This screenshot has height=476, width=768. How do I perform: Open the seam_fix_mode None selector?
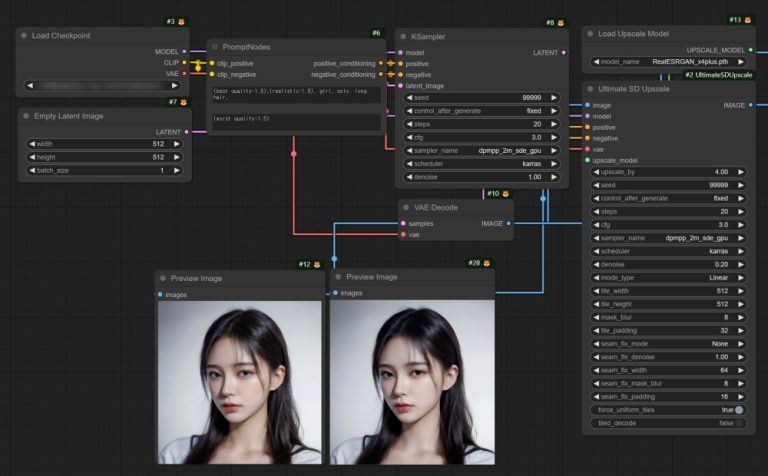669,344
